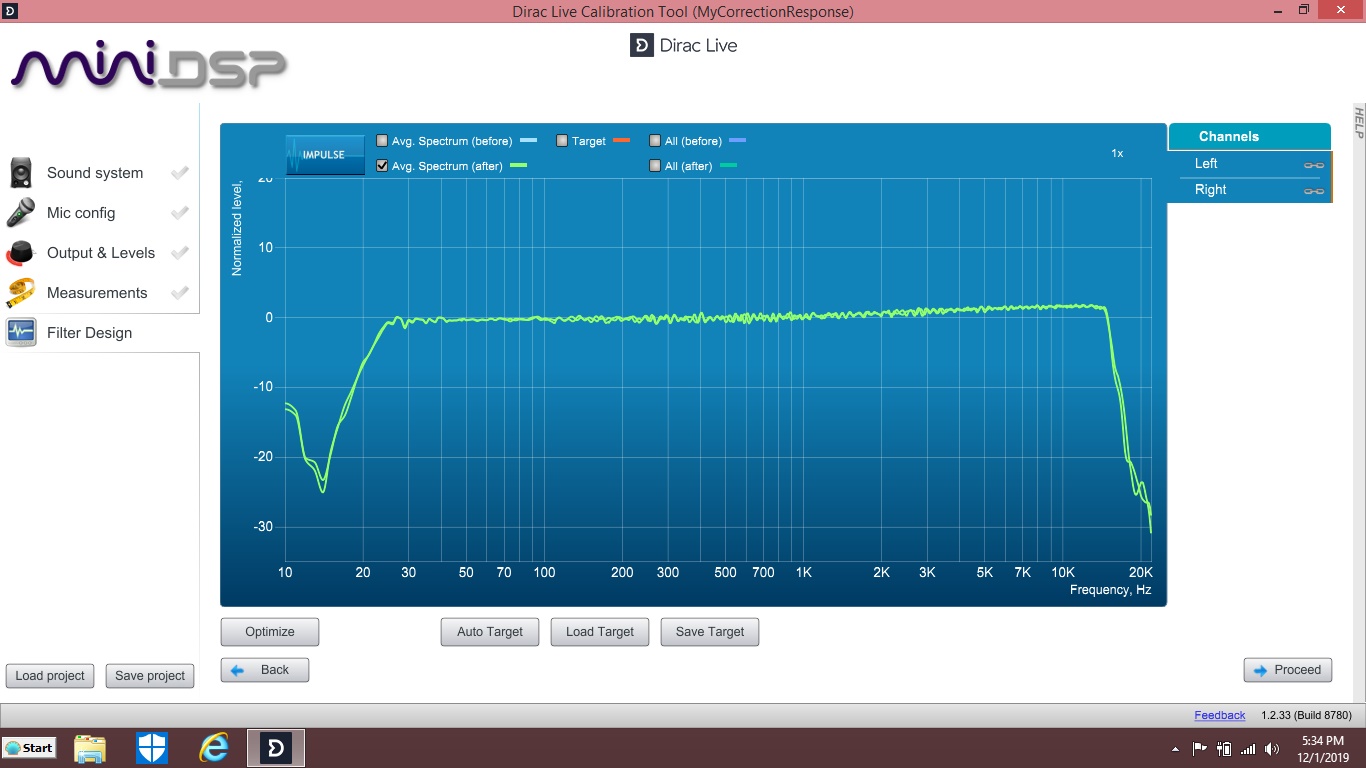Click the speaker icon for Sound system
The width and height of the screenshot is (1366, 768).
(22, 173)
